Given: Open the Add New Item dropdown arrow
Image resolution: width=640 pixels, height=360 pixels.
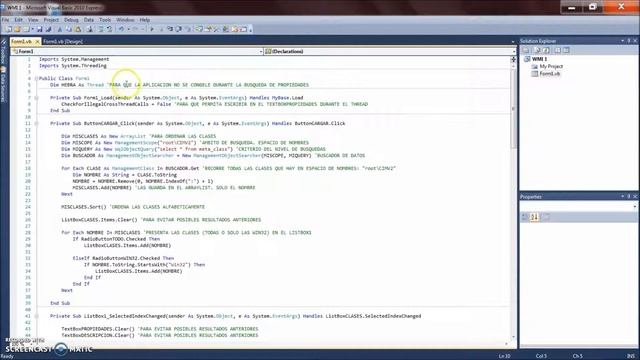Looking at the screenshot, I should (33, 29).
